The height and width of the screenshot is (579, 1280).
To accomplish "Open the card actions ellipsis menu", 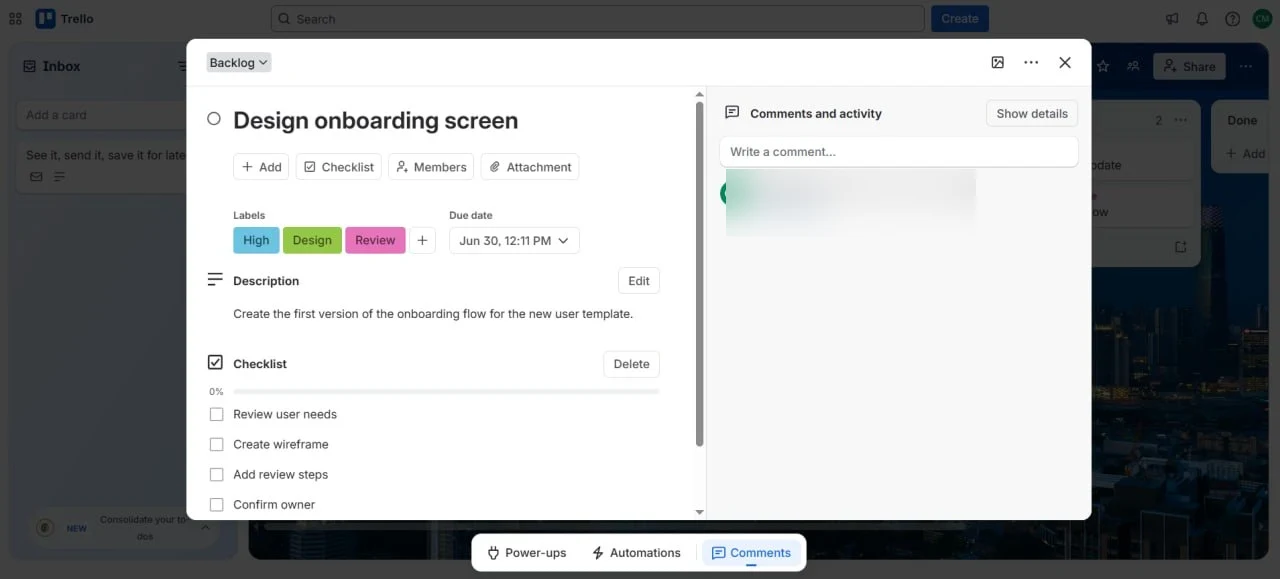I will 1031,62.
